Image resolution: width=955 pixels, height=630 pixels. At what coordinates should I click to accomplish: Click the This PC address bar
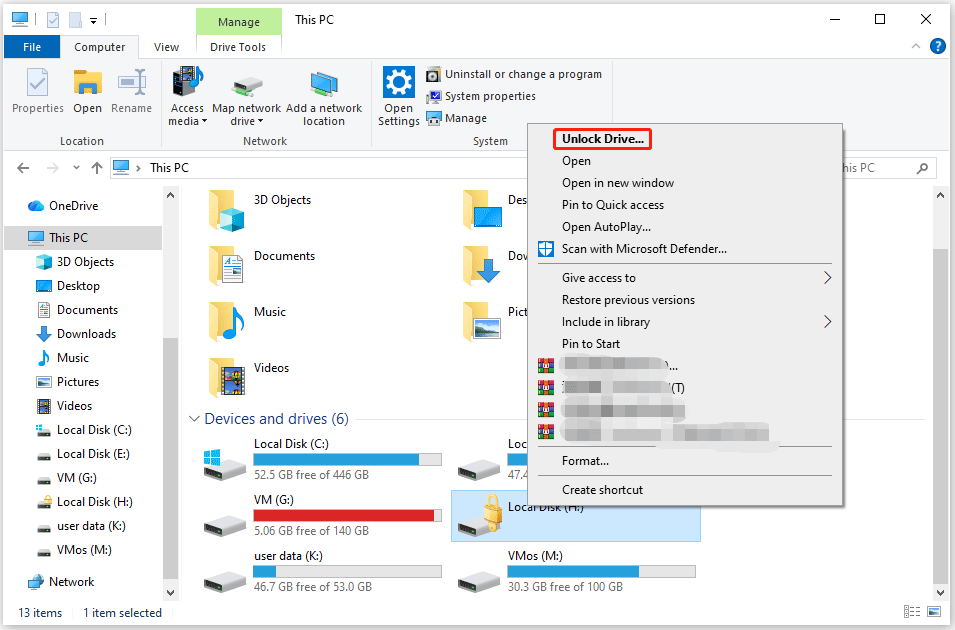click(317, 168)
